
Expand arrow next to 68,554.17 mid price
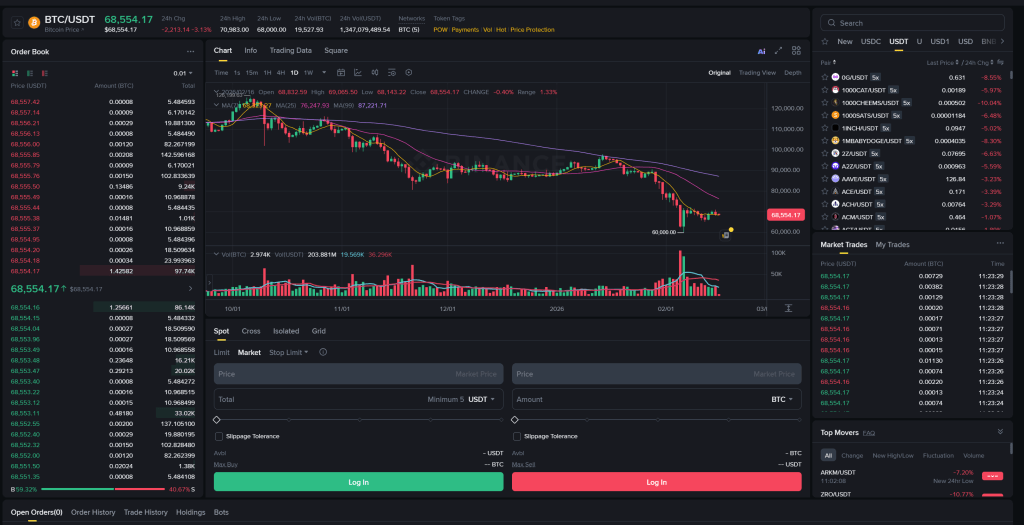pyautogui.click(x=190, y=288)
